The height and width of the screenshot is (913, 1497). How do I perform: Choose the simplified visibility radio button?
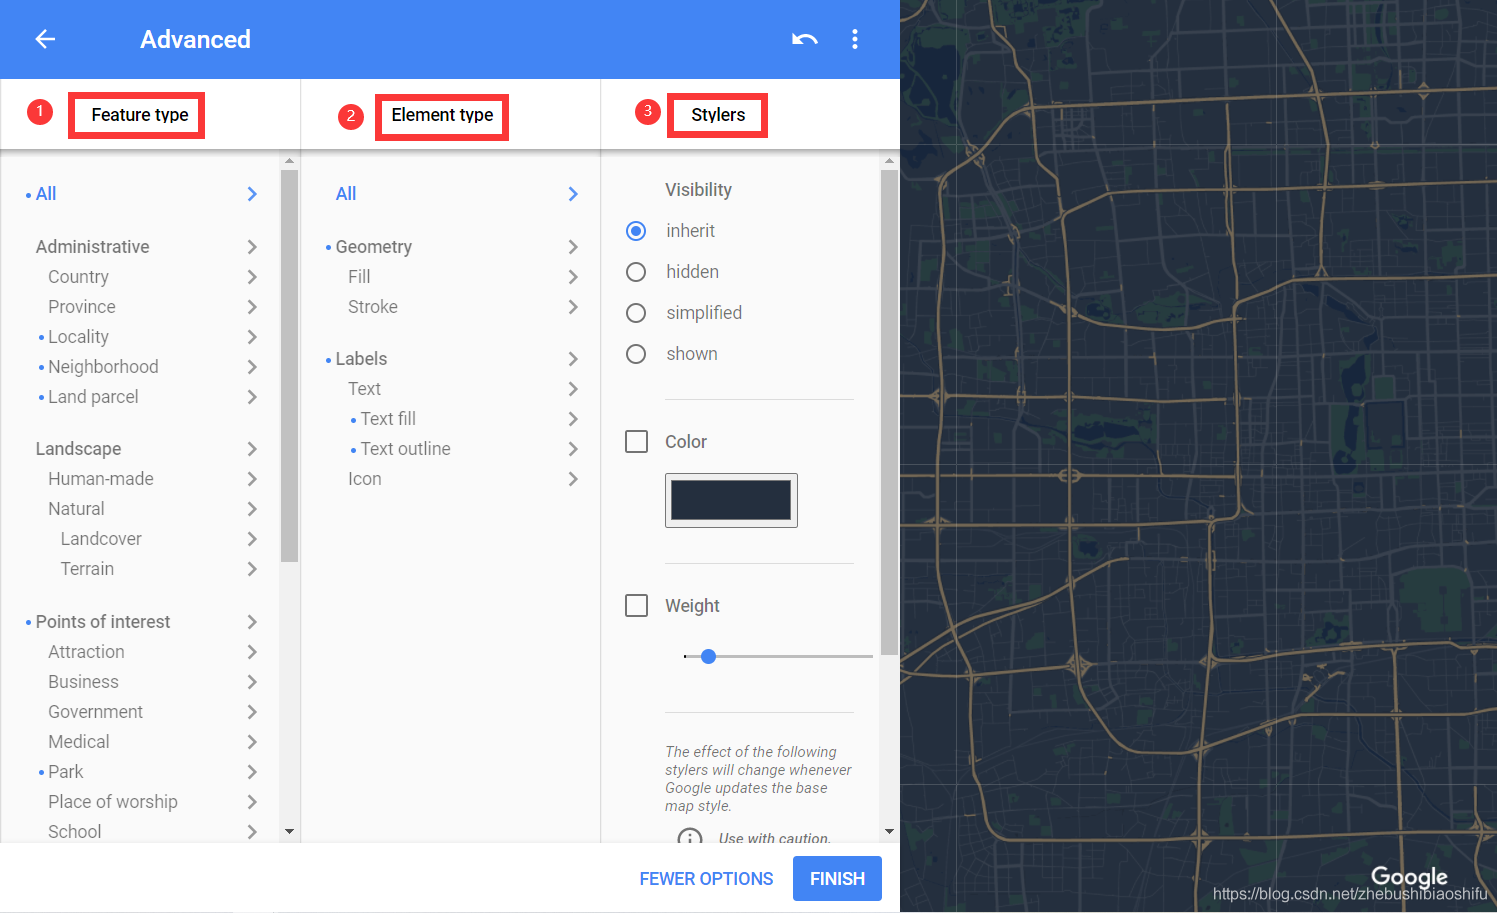pyautogui.click(x=636, y=313)
